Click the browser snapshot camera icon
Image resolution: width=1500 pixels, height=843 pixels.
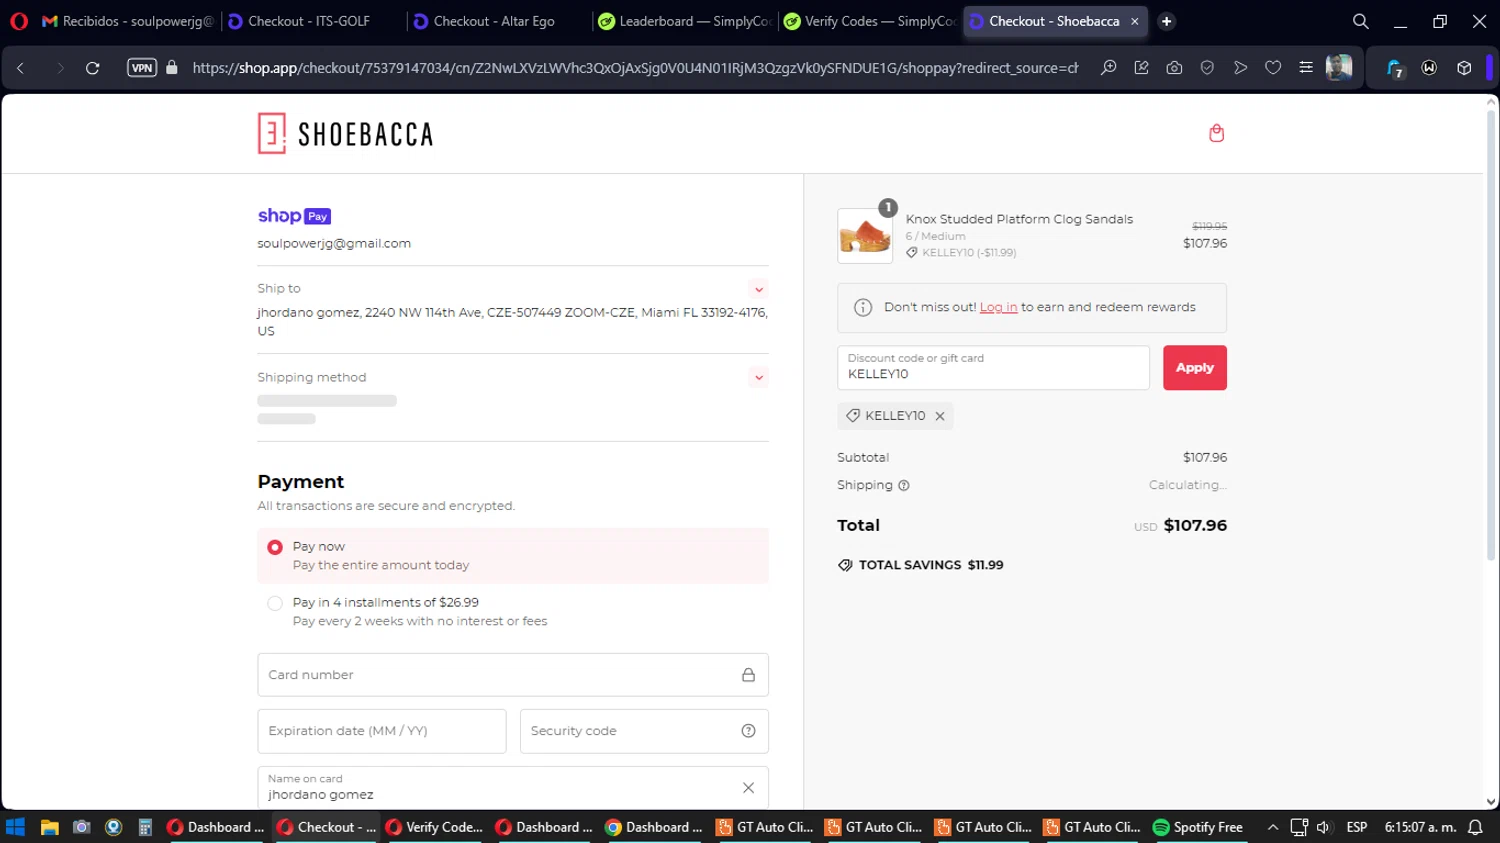point(1174,68)
